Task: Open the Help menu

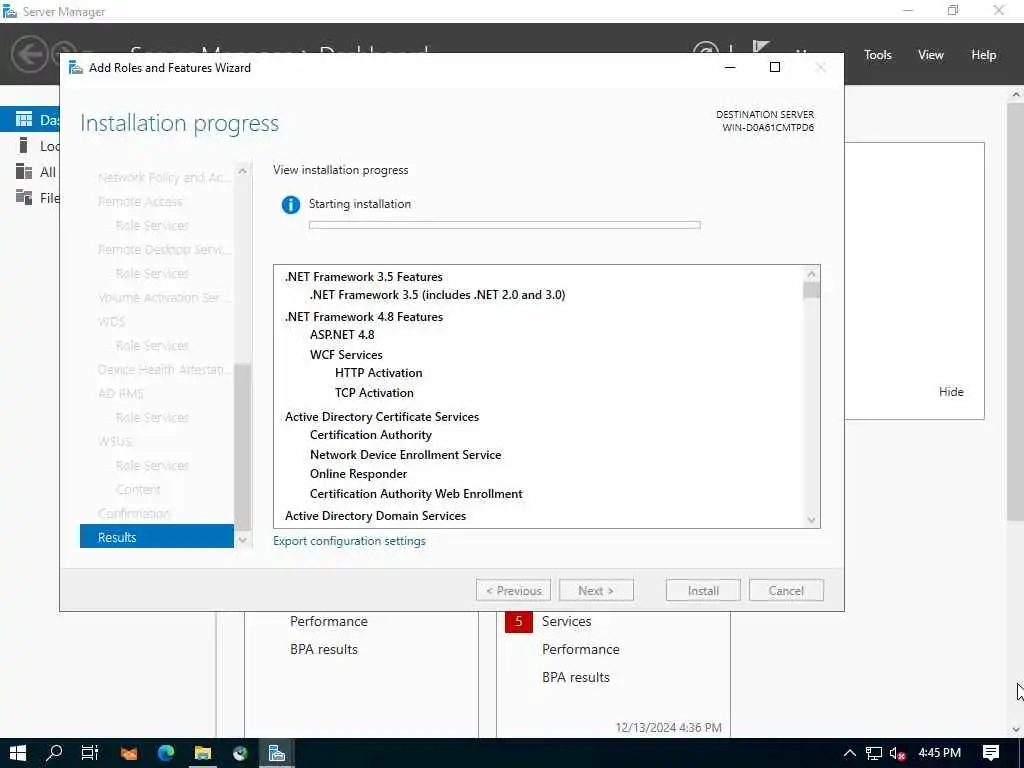Action: (984, 55)
